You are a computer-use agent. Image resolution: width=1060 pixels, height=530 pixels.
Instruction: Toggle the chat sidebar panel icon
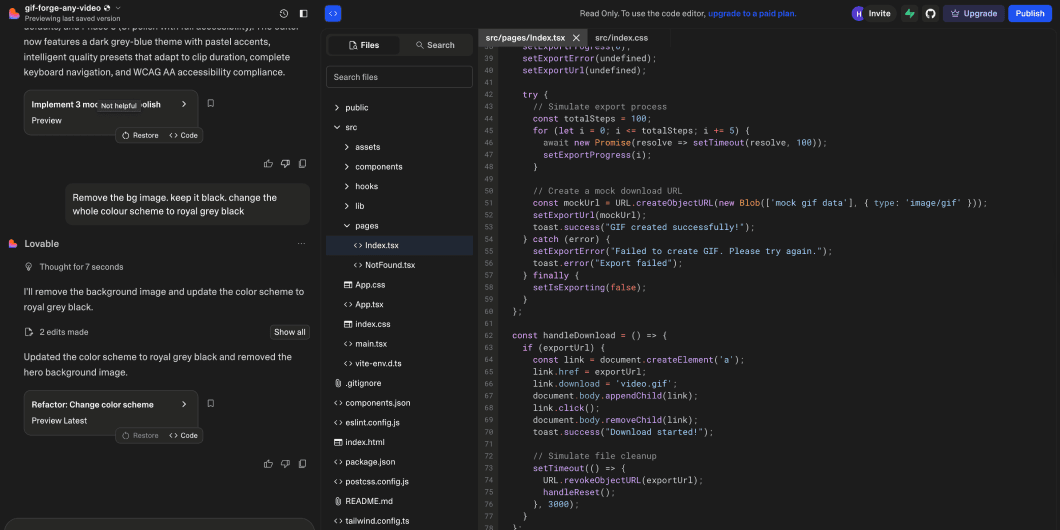coord(304,13)
